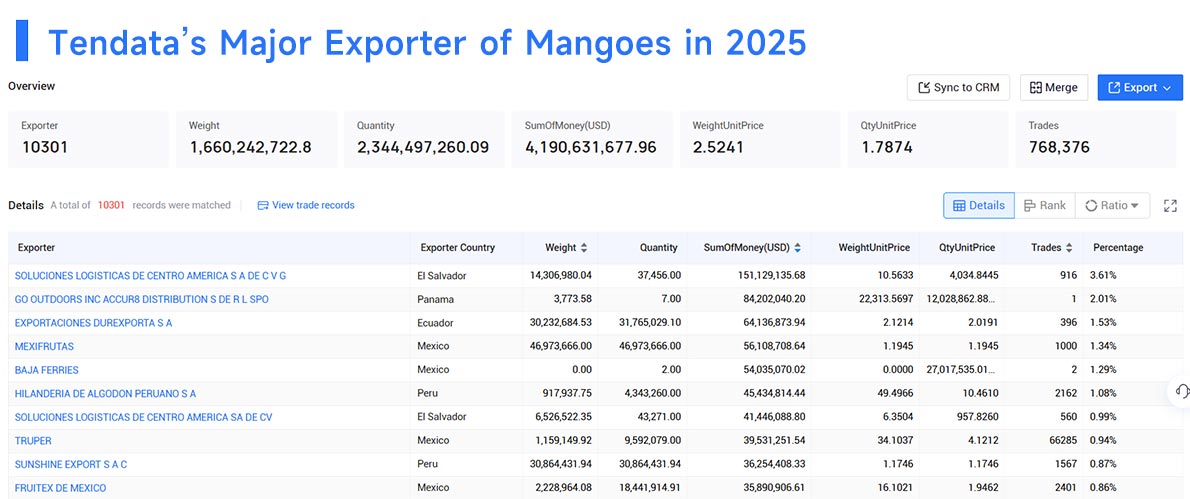Click the QtyUnitPrice overview value 1.7874
The height and width of the screenshot is (499, 1190).
click(x=886, y=147)
